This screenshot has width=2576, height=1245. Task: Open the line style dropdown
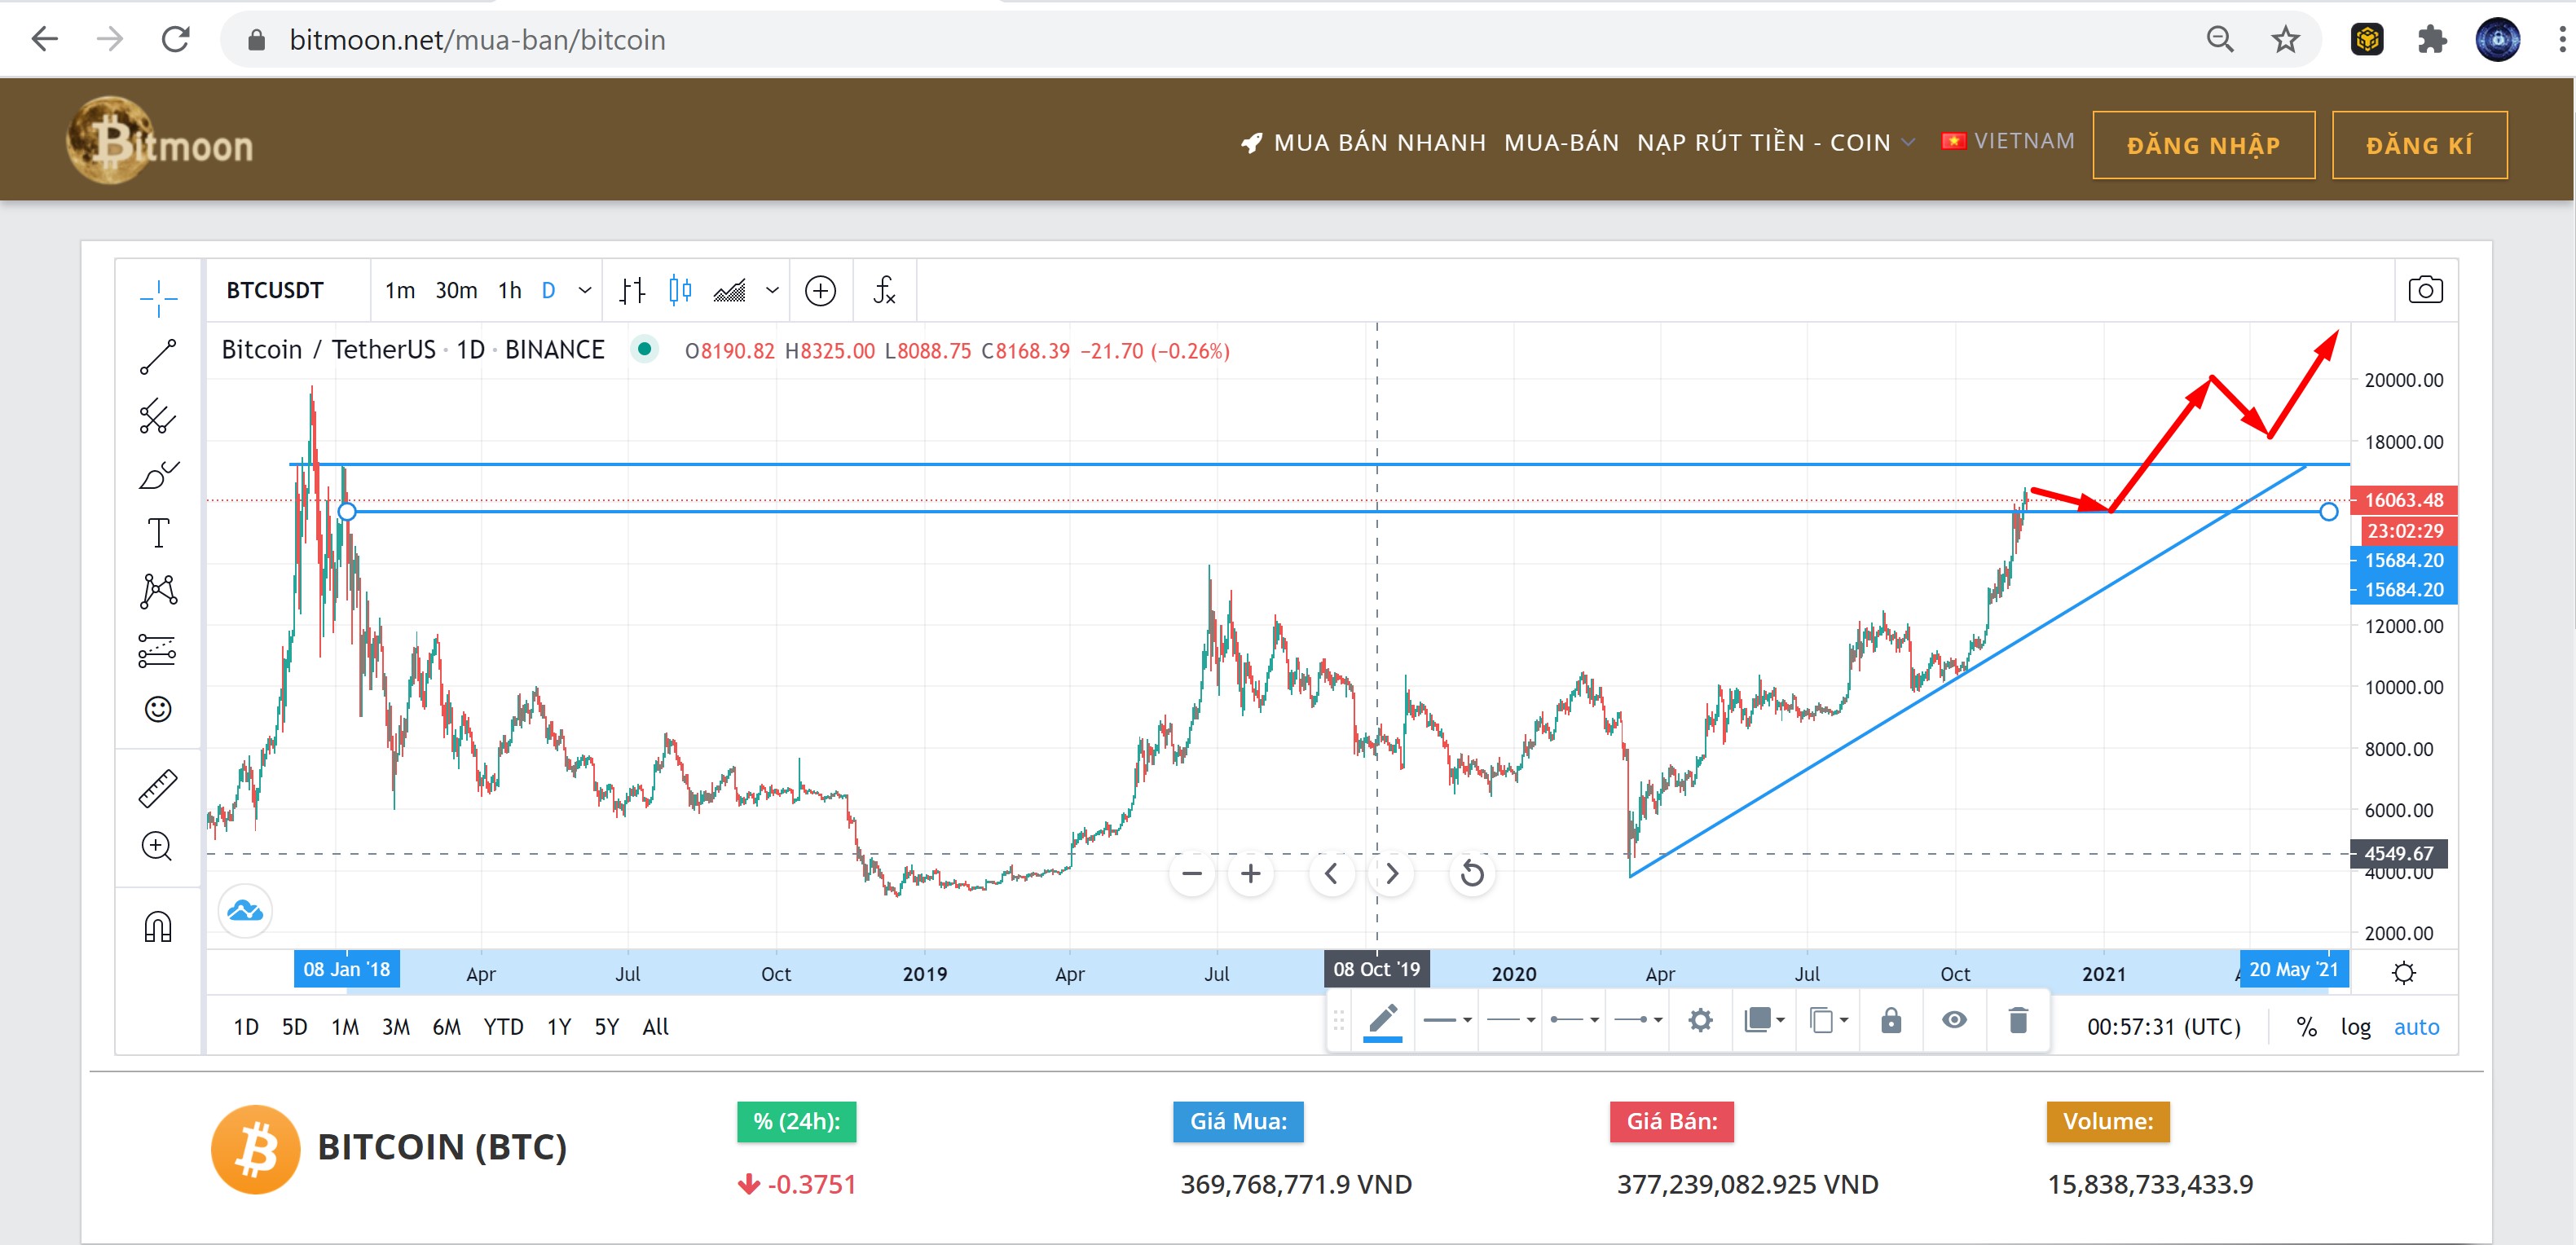click(x=1511, y=1020)
